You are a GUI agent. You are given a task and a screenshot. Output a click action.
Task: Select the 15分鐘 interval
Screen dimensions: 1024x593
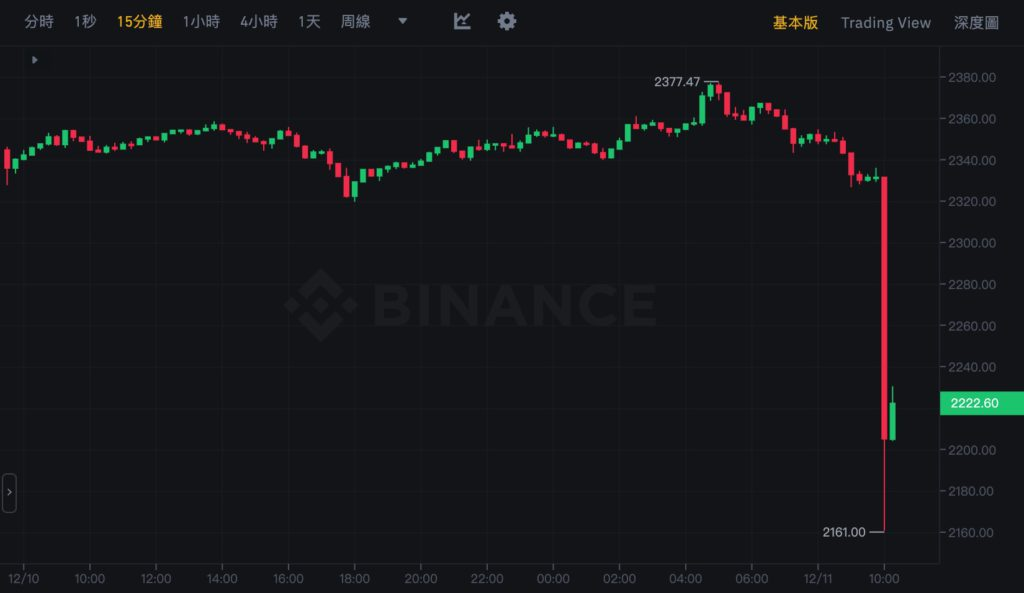point(139,21)
